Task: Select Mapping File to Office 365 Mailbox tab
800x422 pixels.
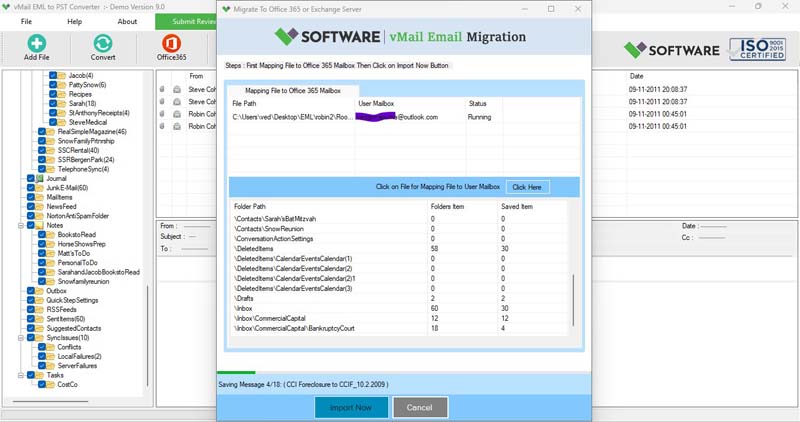Action: click(293, 90)
